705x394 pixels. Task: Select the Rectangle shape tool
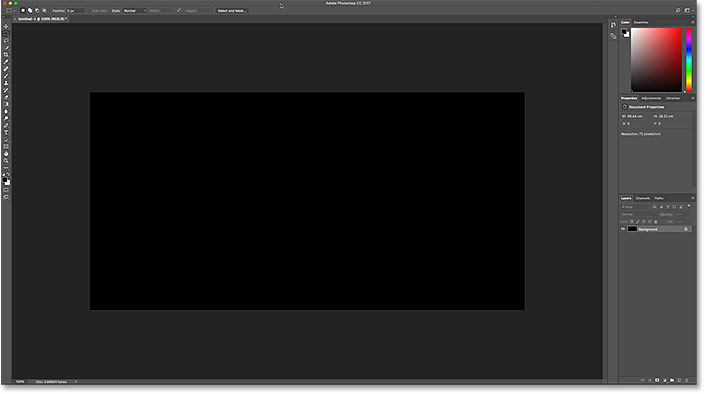click(x=6, y=147)
